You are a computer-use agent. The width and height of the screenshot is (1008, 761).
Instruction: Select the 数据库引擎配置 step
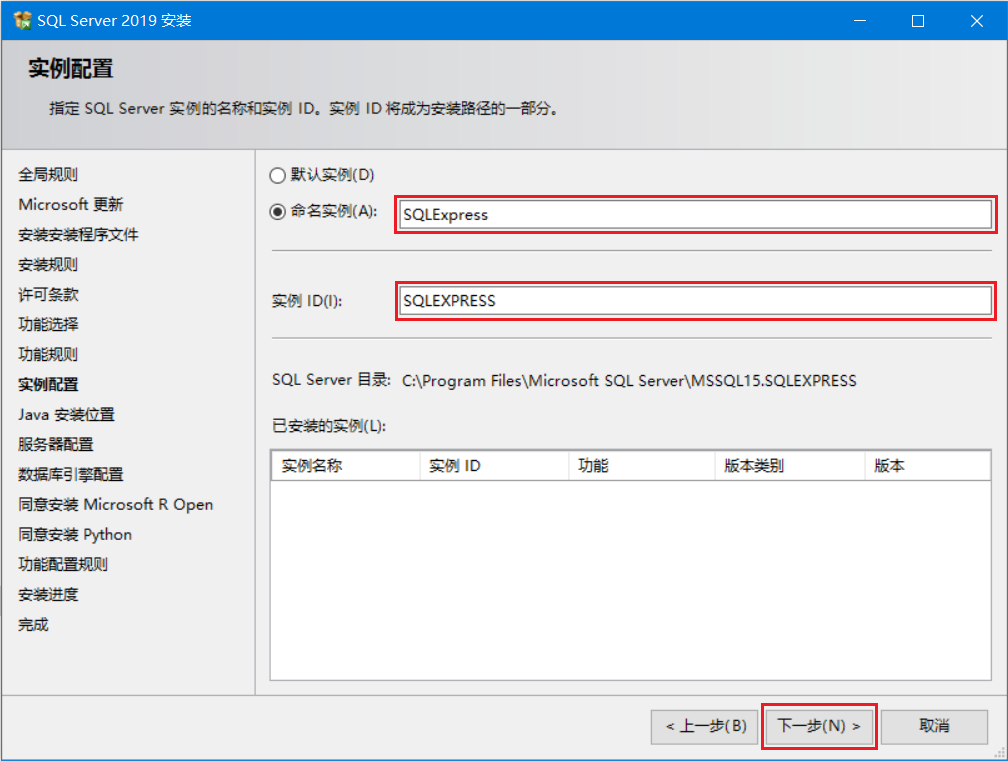[71, 475]
